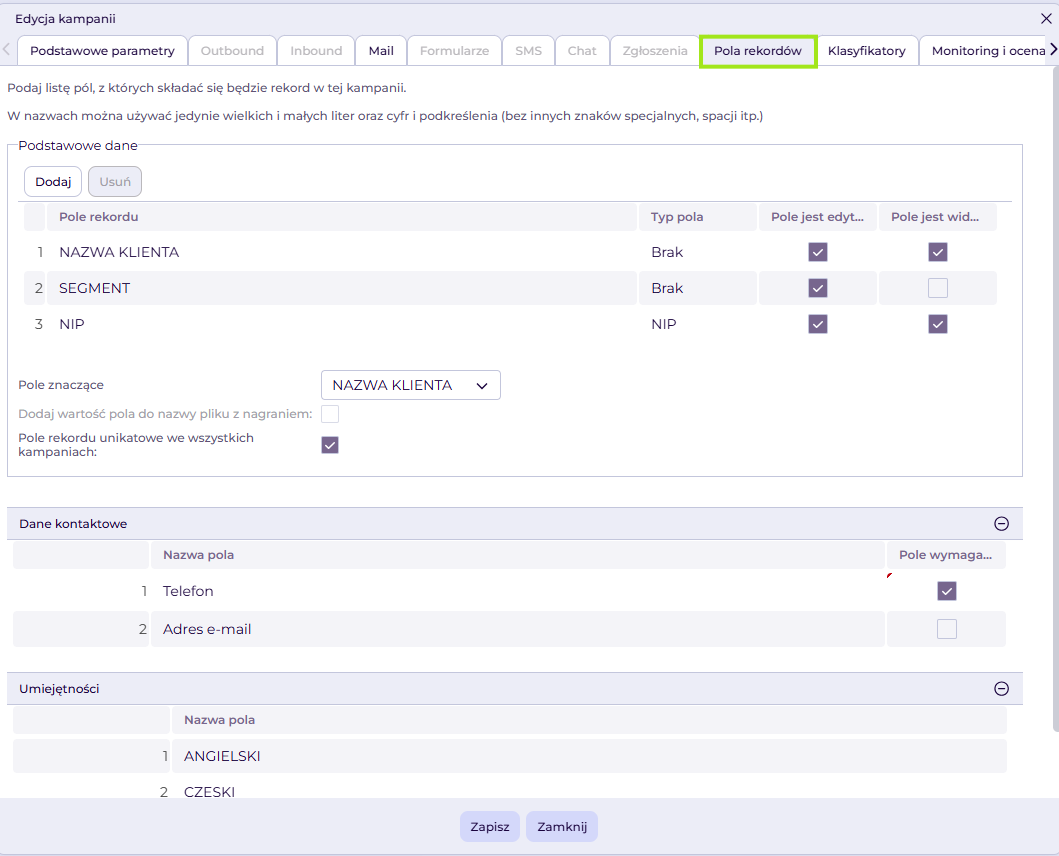Save changes with the Zapisz button
1059x856 pixels.
pyautogui.click(x=490, y=826)
